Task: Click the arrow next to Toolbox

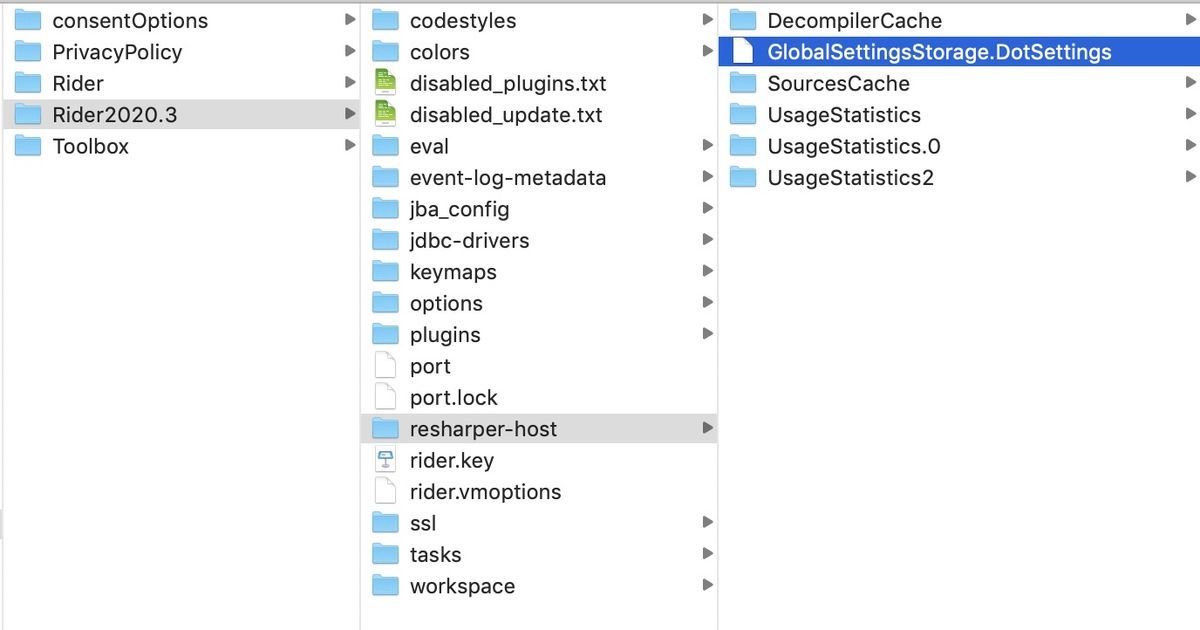Action: coord(349,146)
